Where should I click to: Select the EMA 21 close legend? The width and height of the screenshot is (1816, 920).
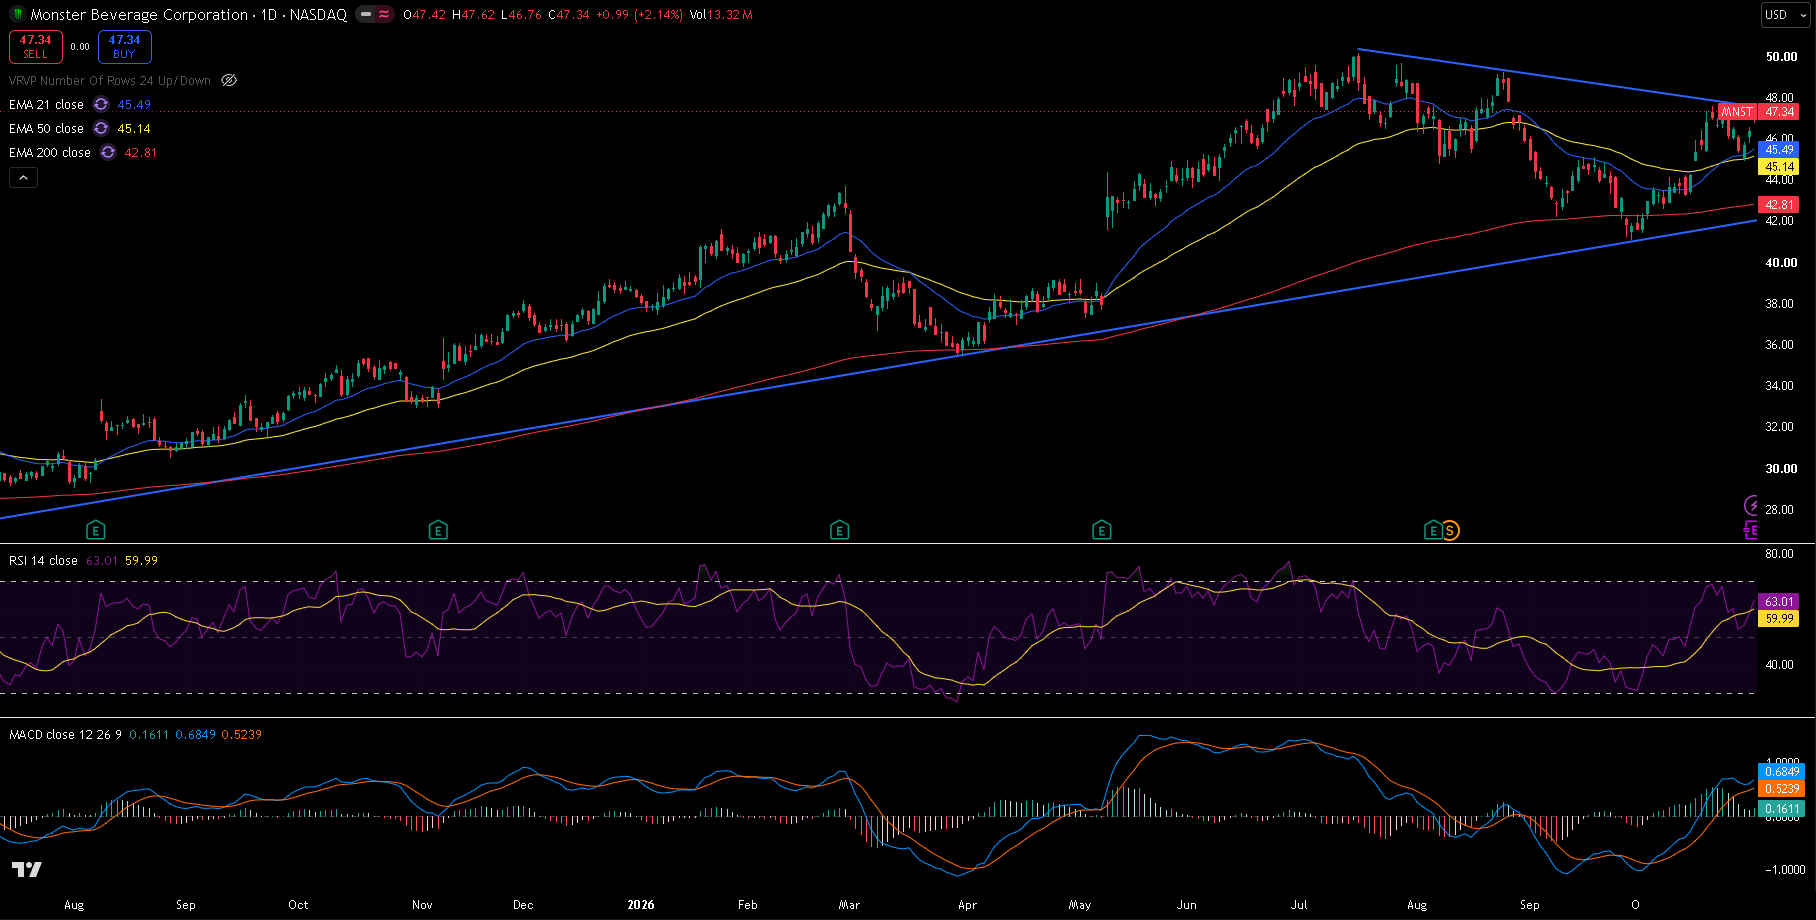46,104
